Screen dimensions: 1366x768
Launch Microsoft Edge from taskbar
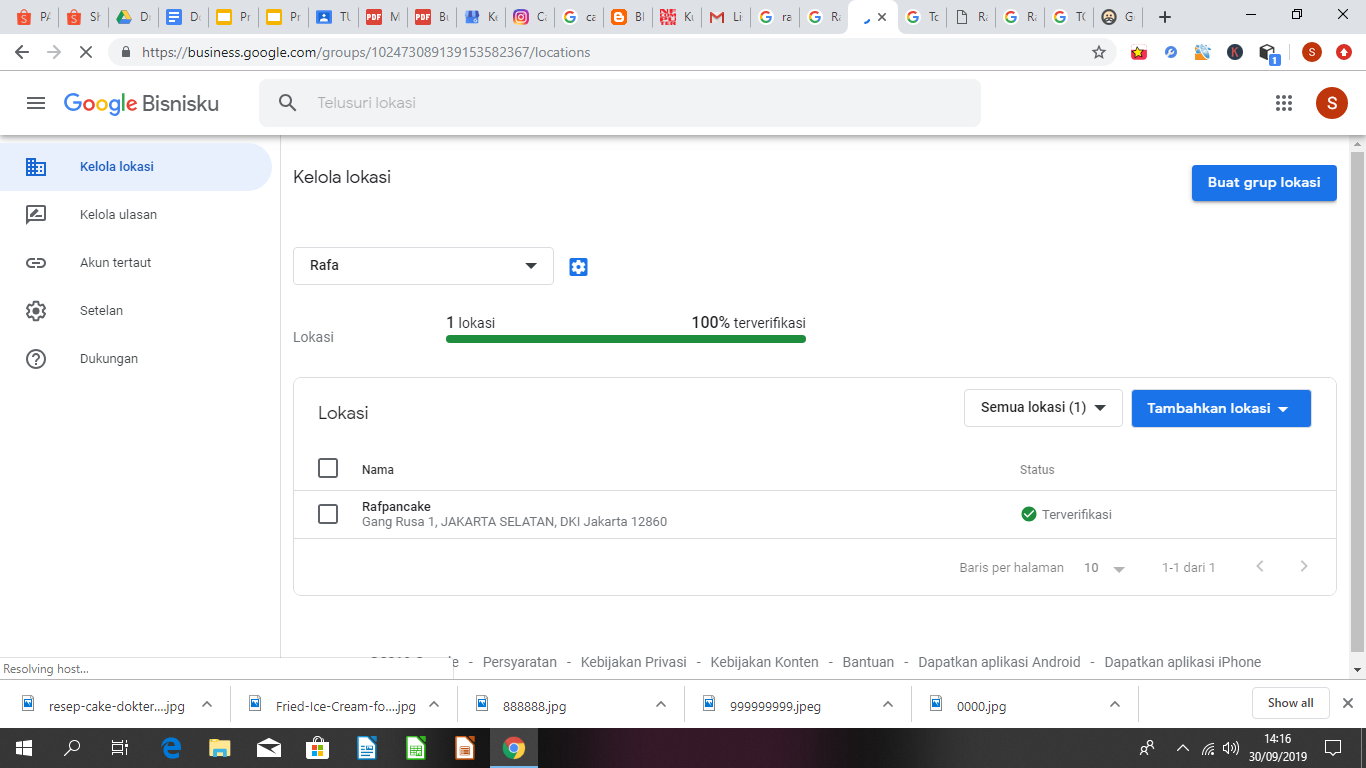click(171, 747)
